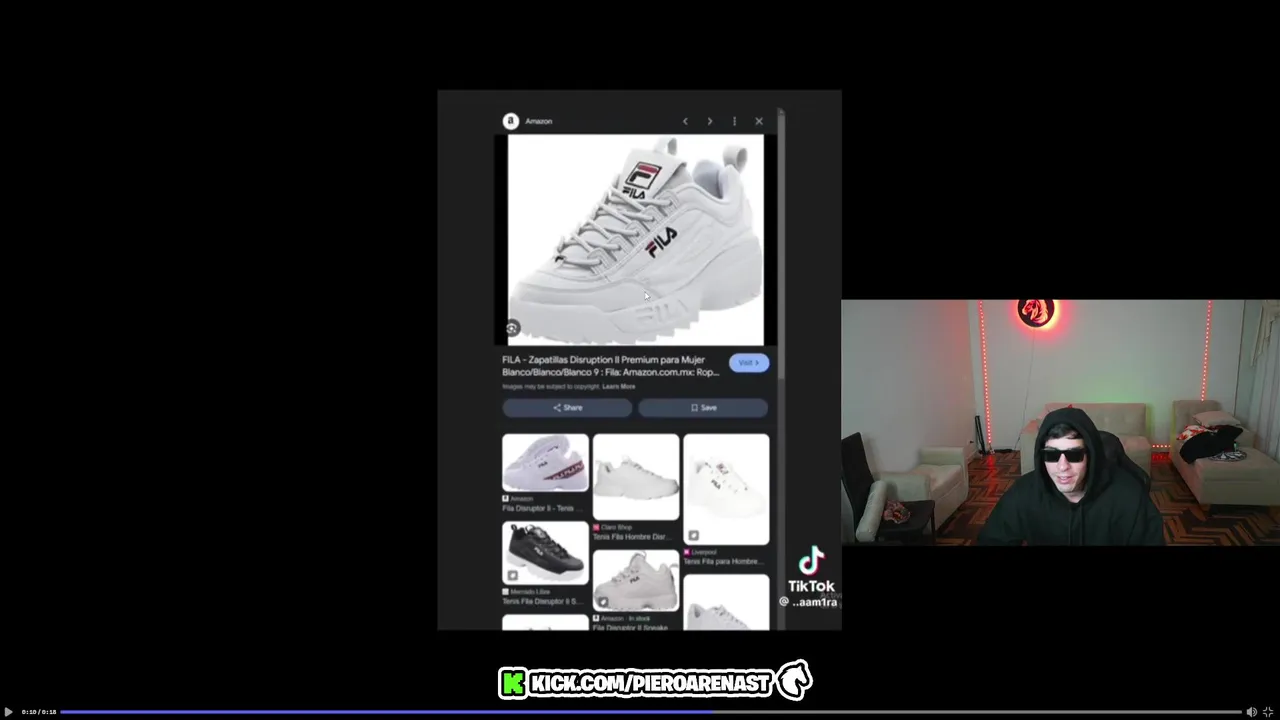Click the Google Lens icon on the shoe image
Image resolution: width=1280 pixels, height=720 pixels.
[x=512, y=328]
